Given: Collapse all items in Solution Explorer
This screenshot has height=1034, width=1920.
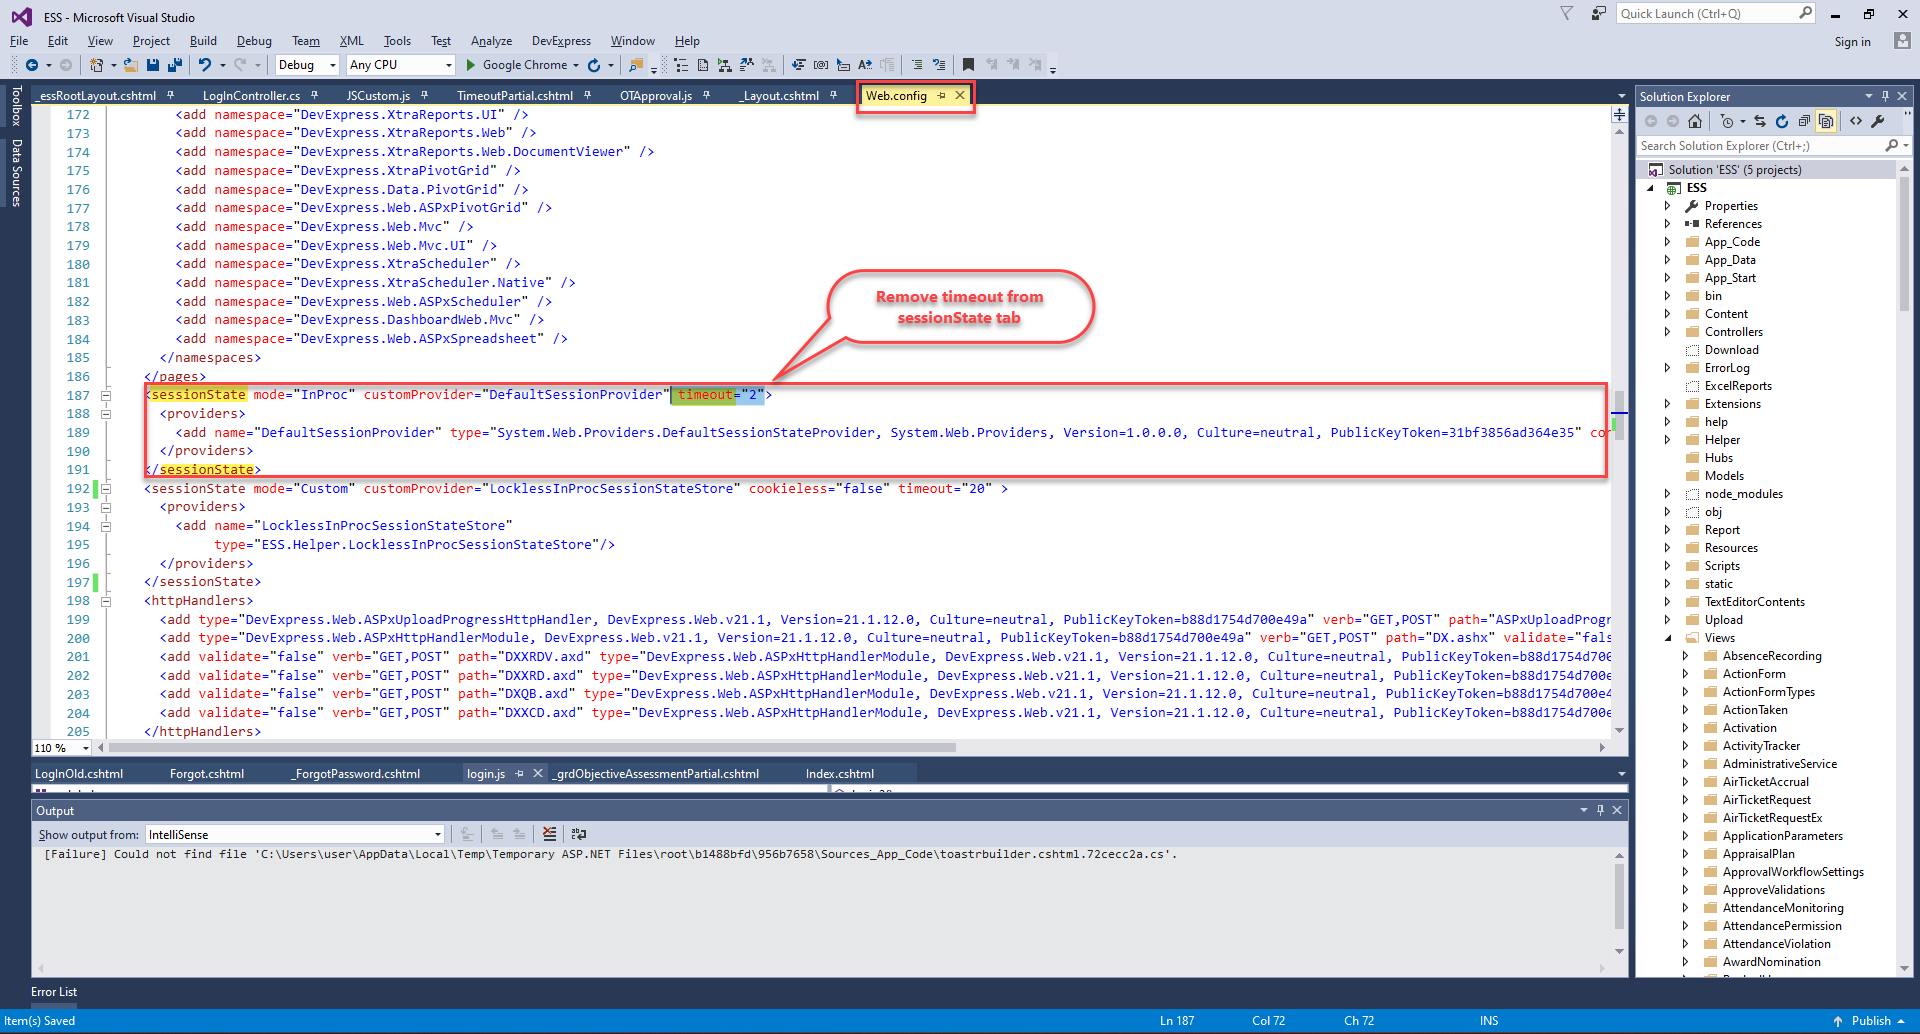Looking at the screenshot, I should point(1804,121).
